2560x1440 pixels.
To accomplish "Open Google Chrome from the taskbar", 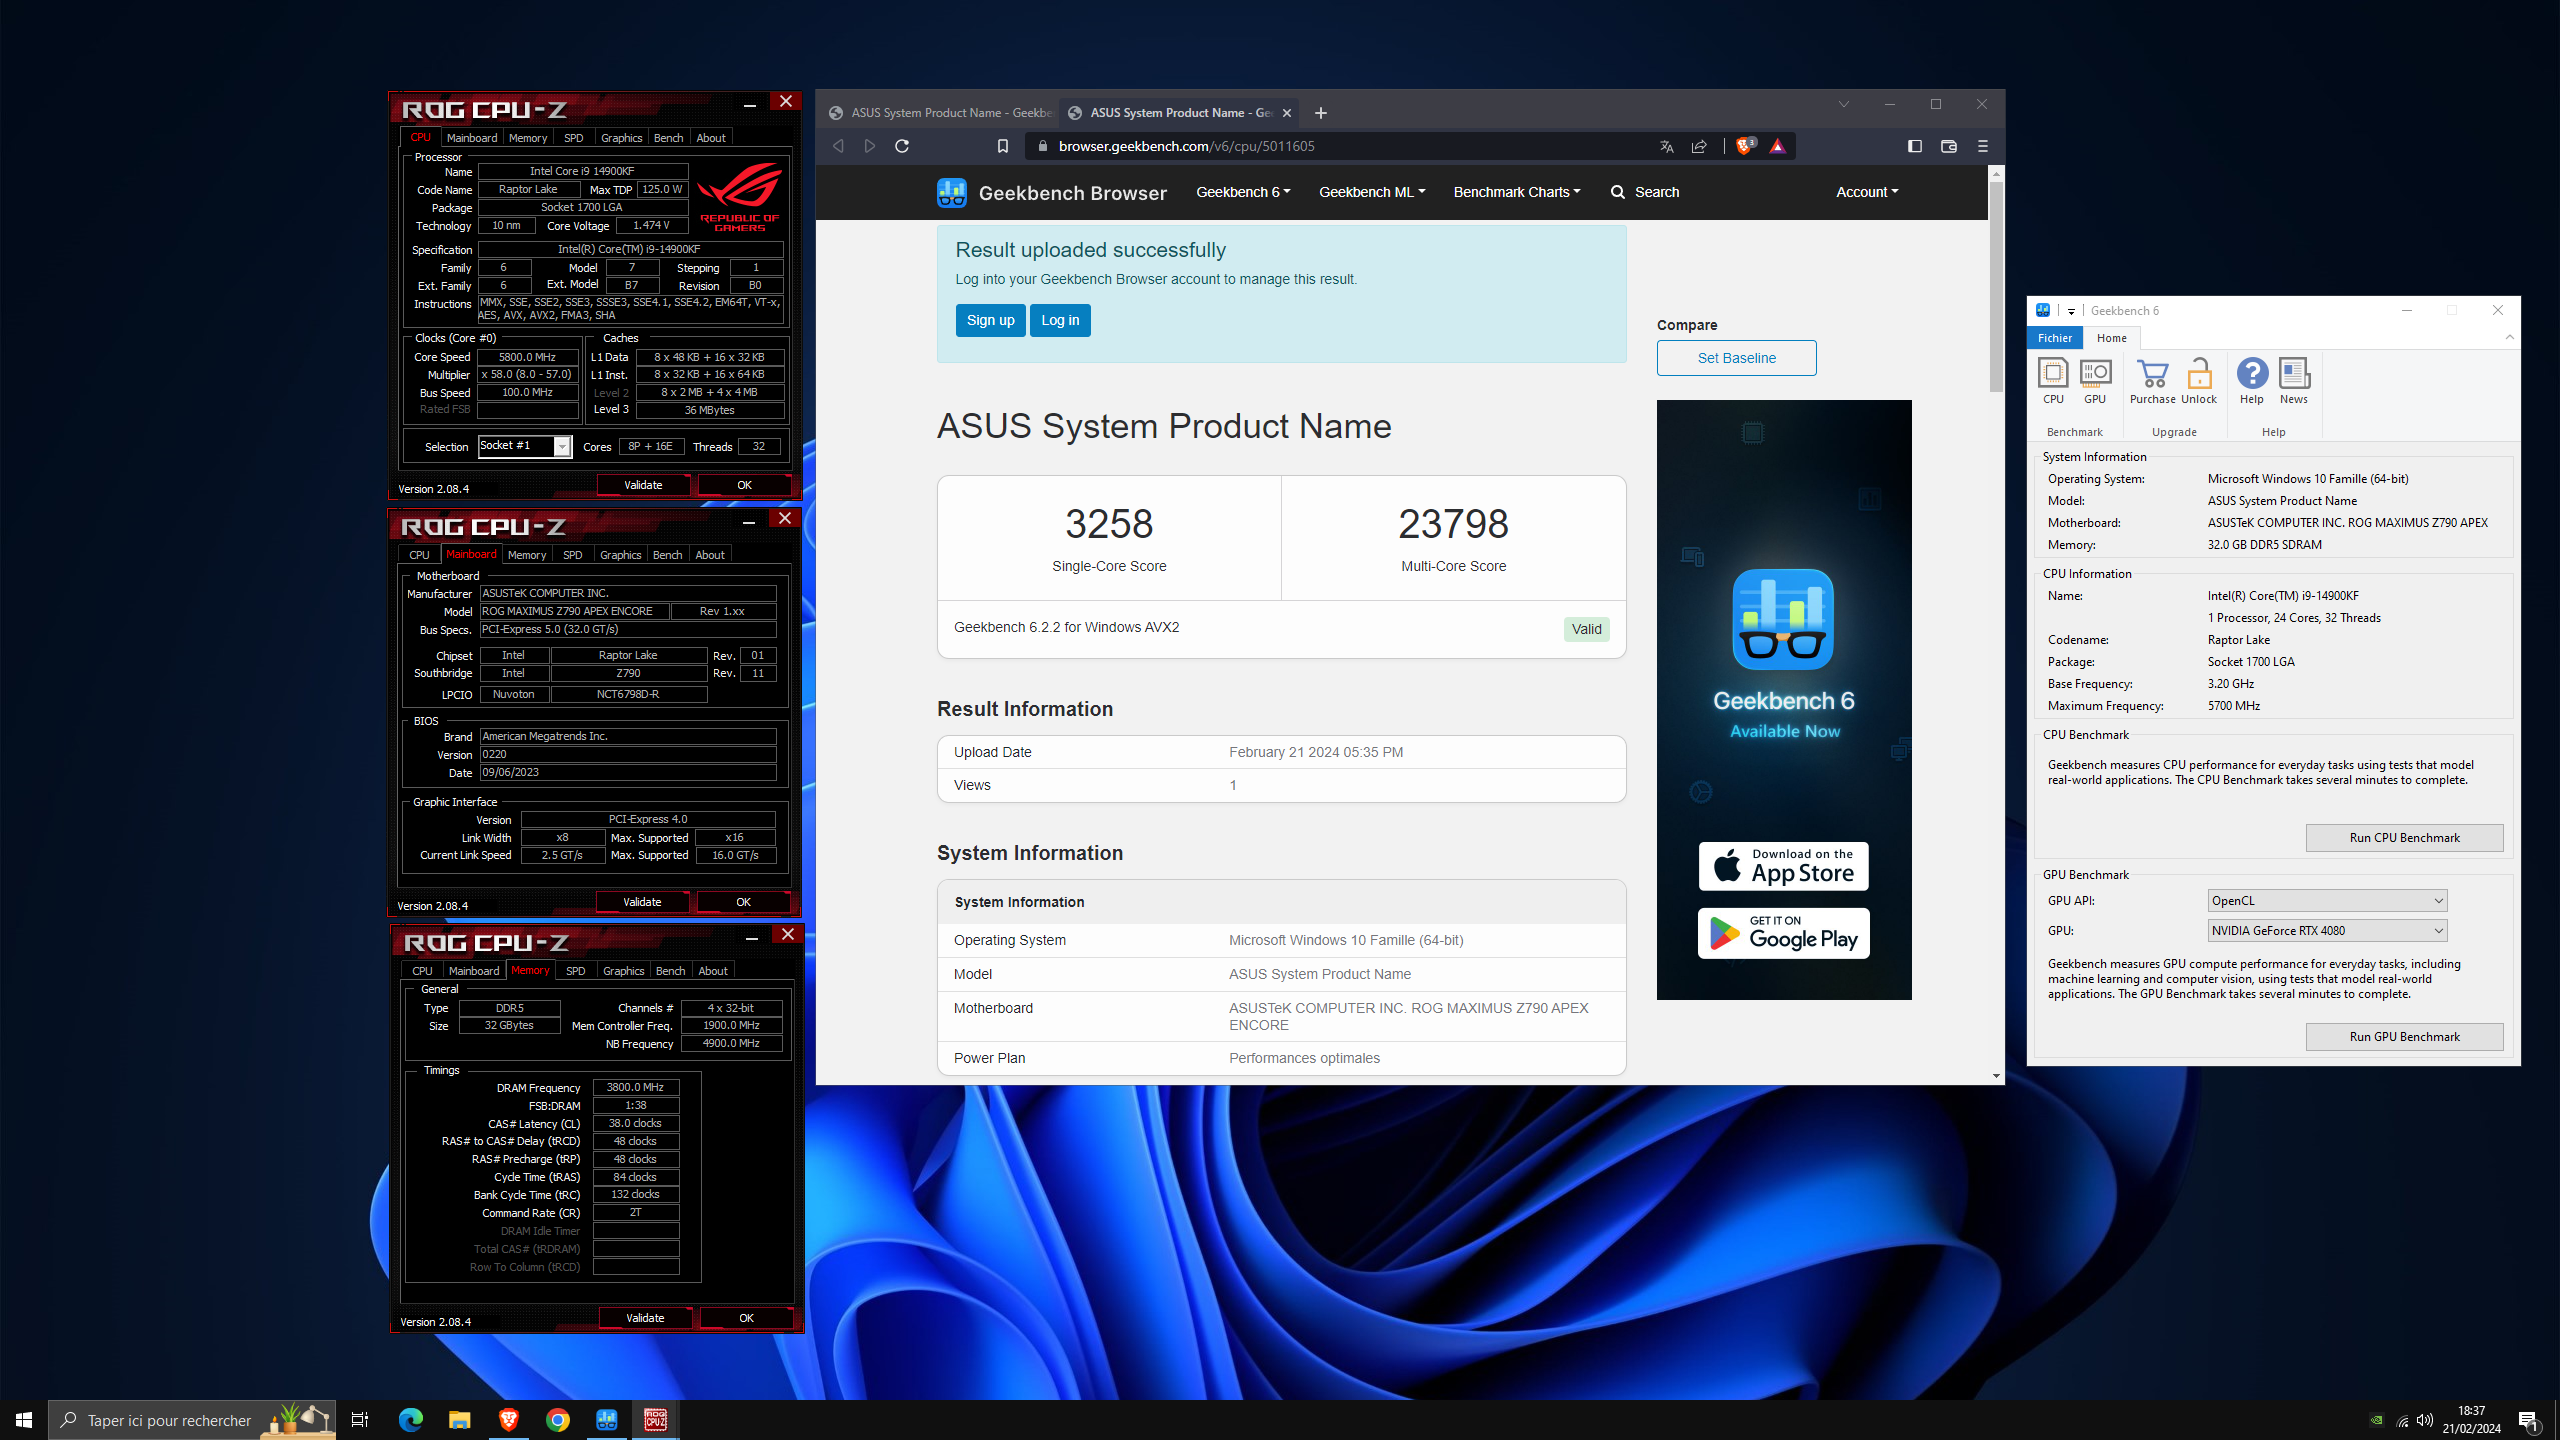I will coord(558,1419).
